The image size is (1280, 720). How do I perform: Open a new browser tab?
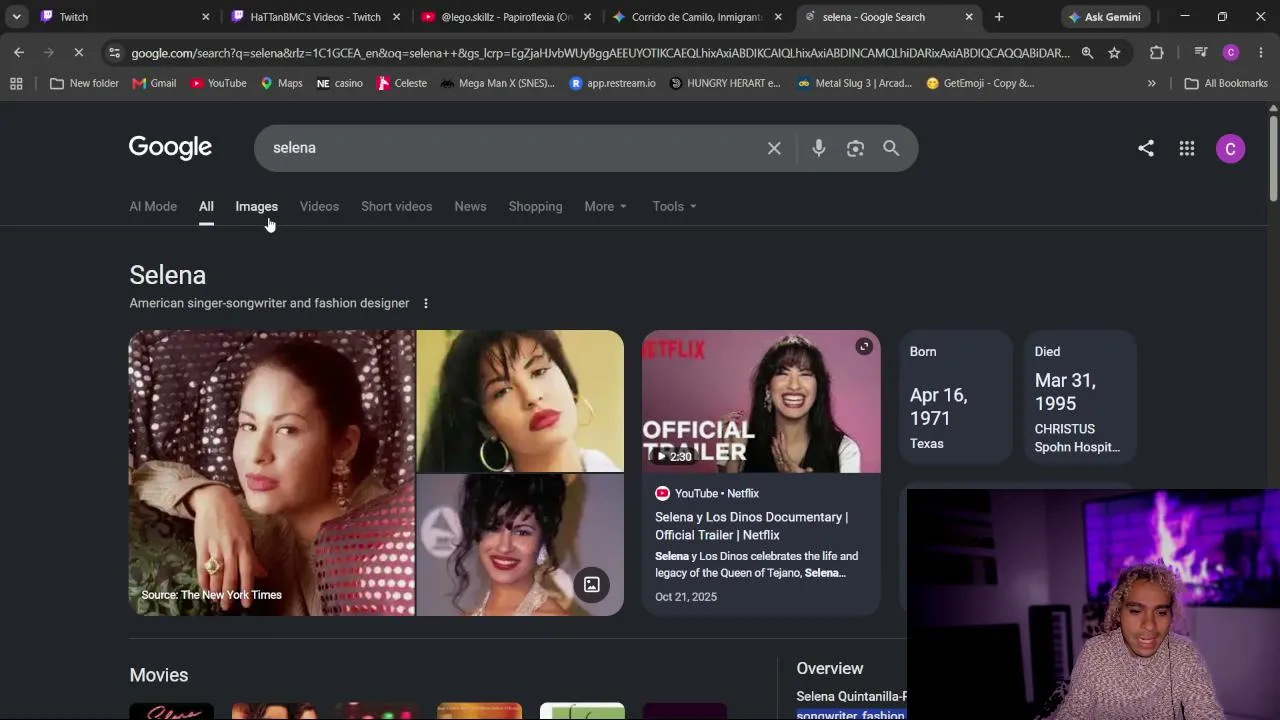click(x=999, y=17)
